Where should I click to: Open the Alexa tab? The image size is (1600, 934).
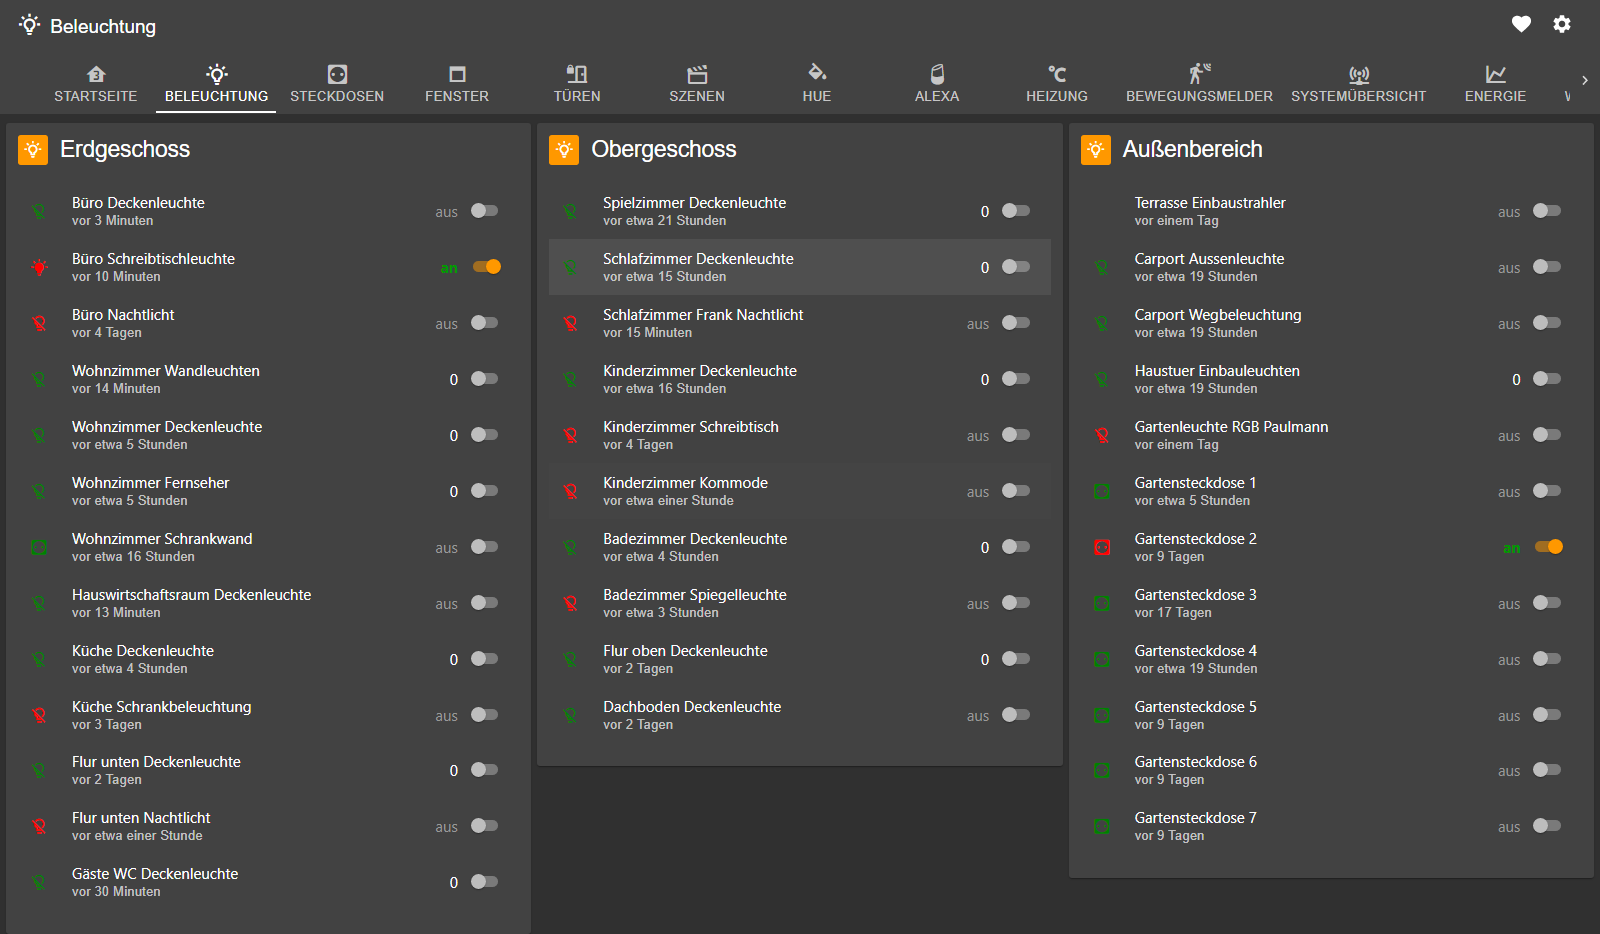coord(937,84)
